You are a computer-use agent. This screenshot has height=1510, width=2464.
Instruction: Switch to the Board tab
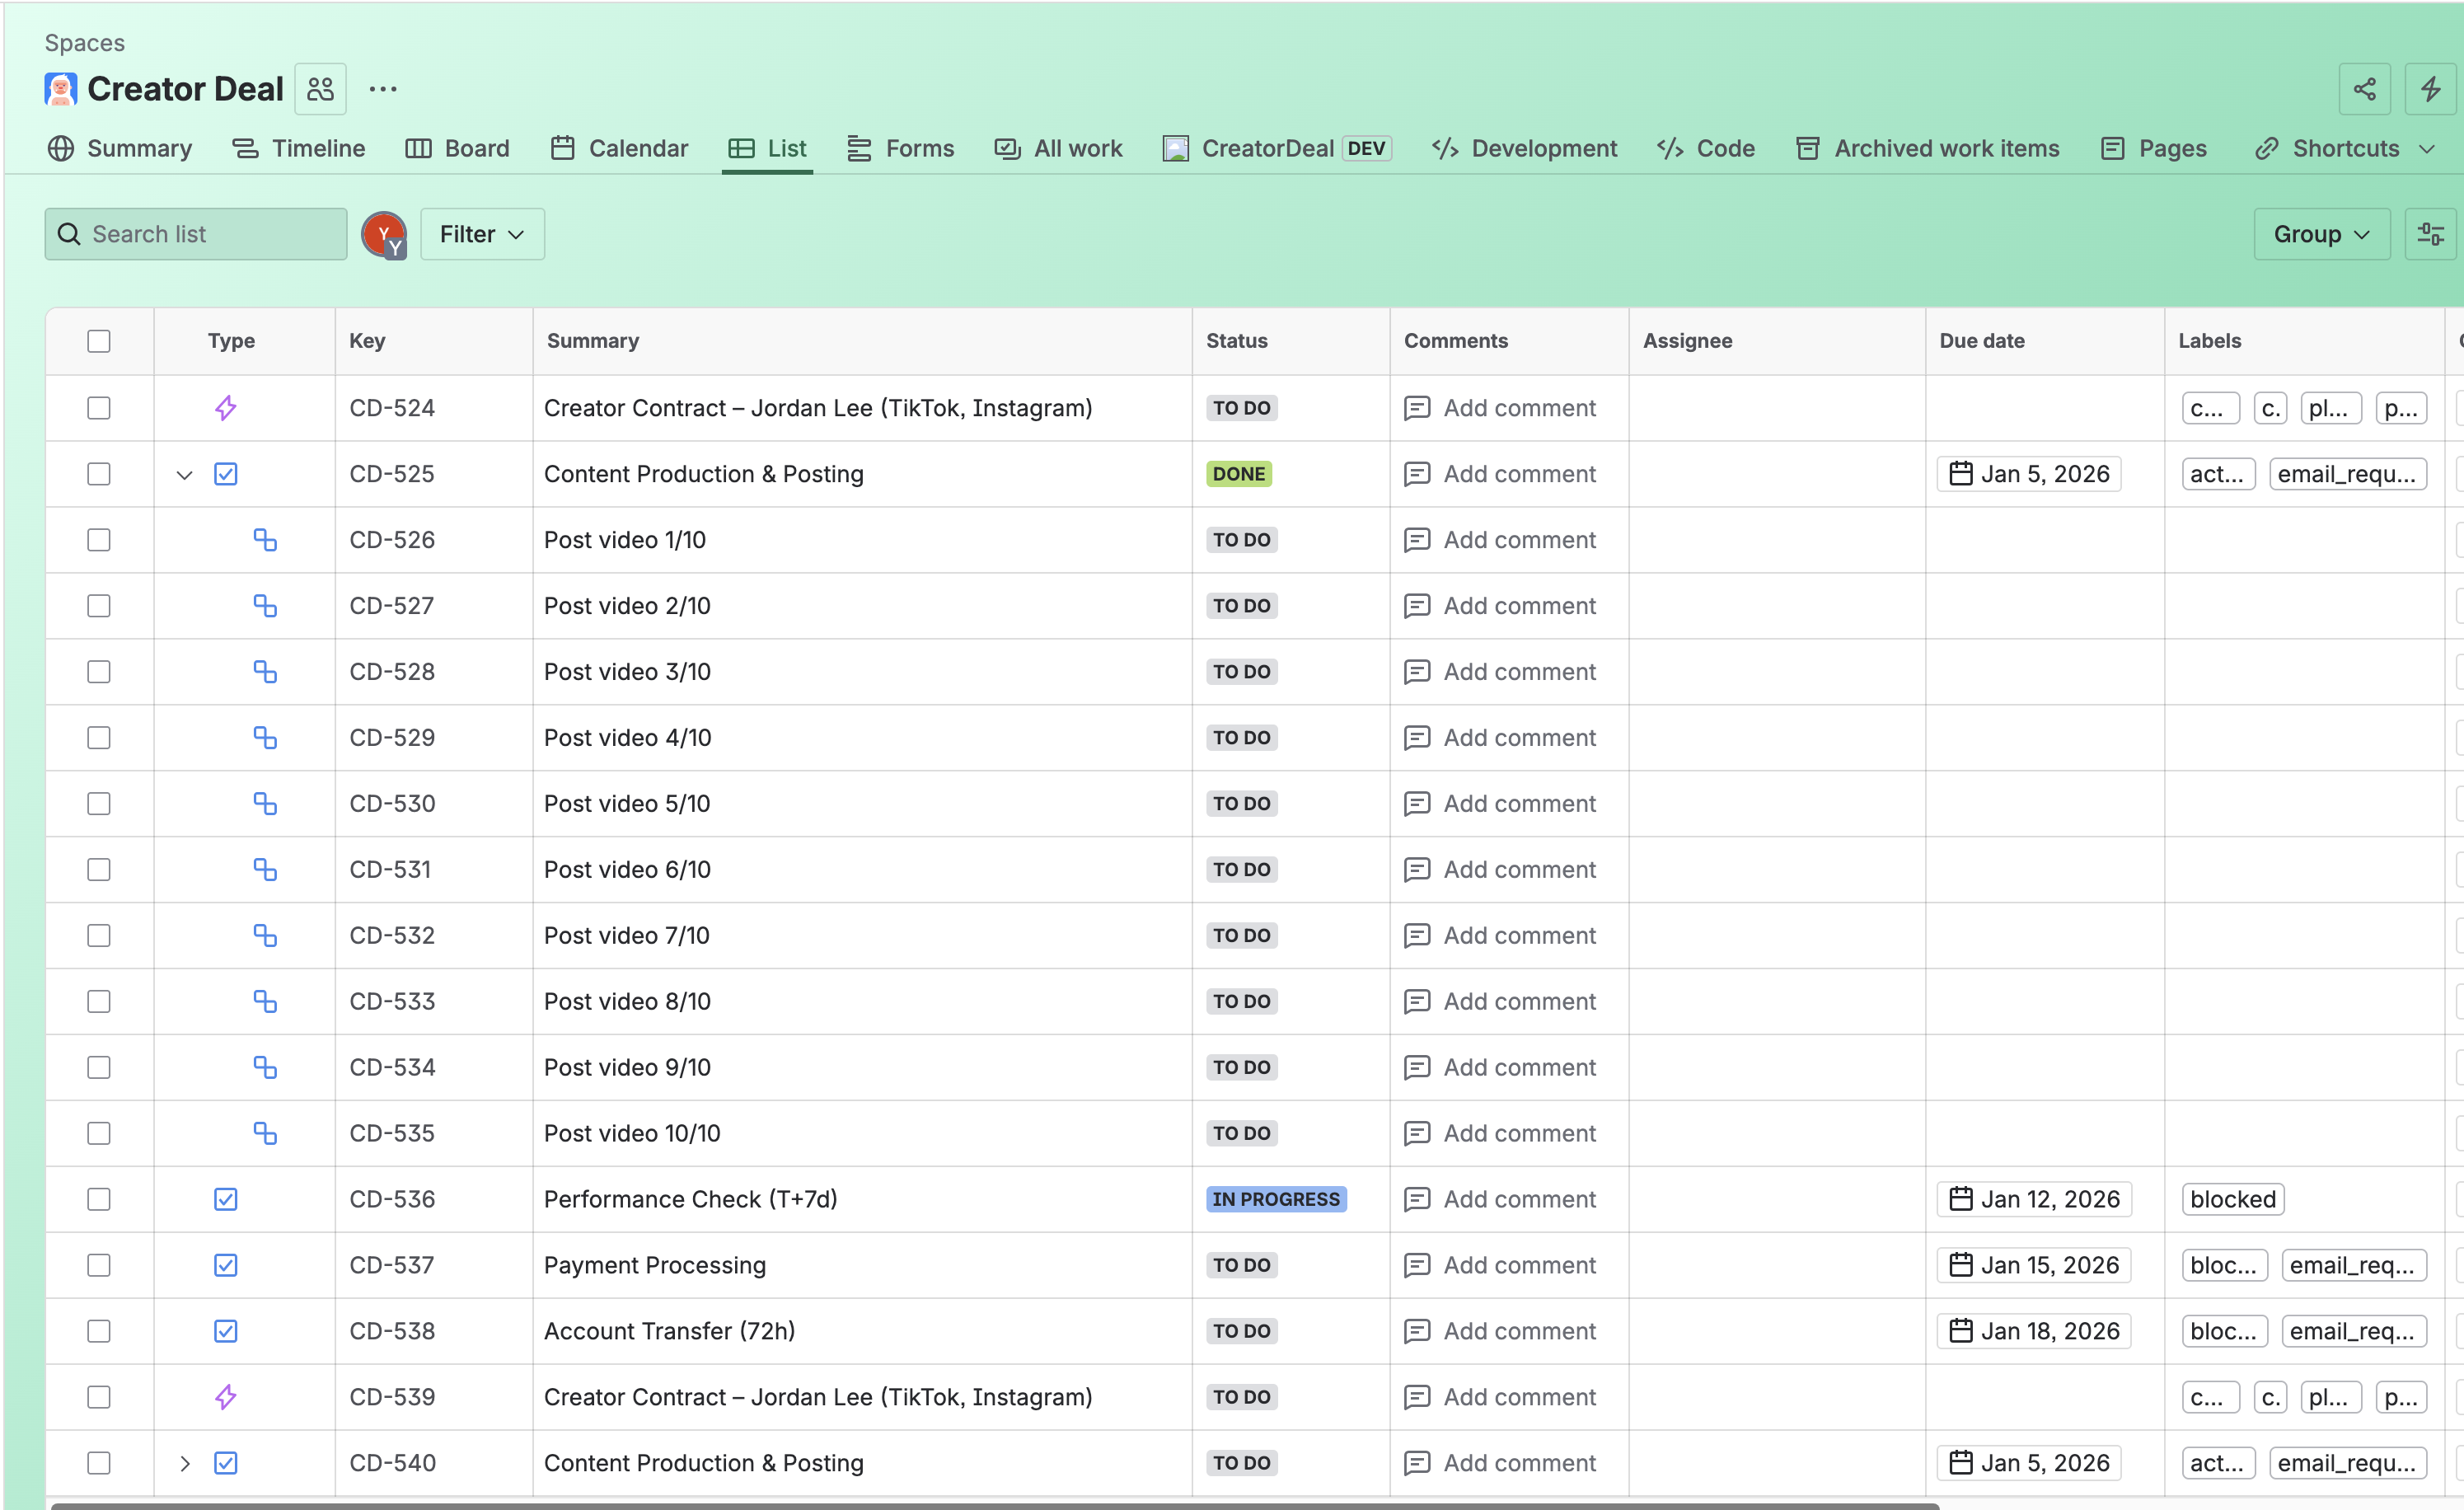click(457, 148)
